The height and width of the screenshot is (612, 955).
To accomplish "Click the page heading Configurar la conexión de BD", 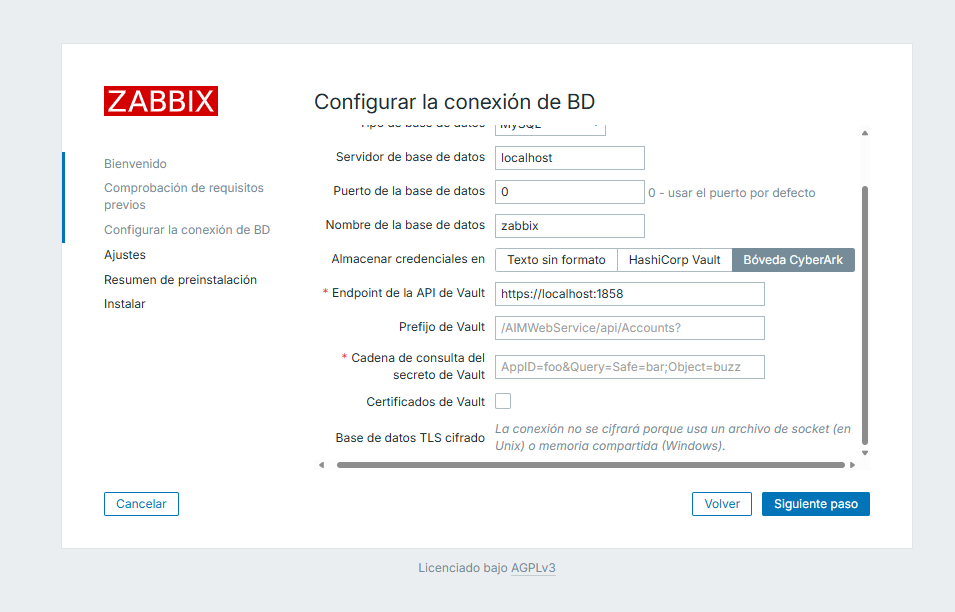I will pyautogui.click(x=454, y=102).
